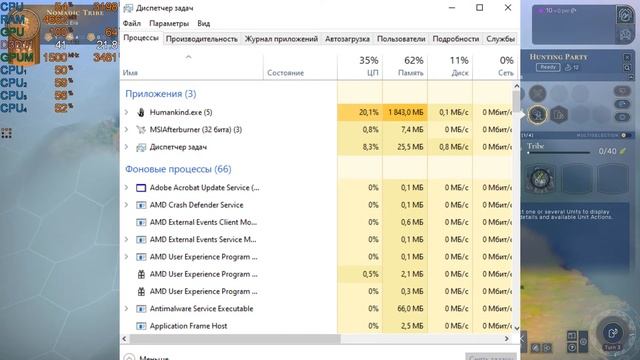Select the highlighted tribe unit circle icon
The image size is (640, 360).
tap(538, 115)
